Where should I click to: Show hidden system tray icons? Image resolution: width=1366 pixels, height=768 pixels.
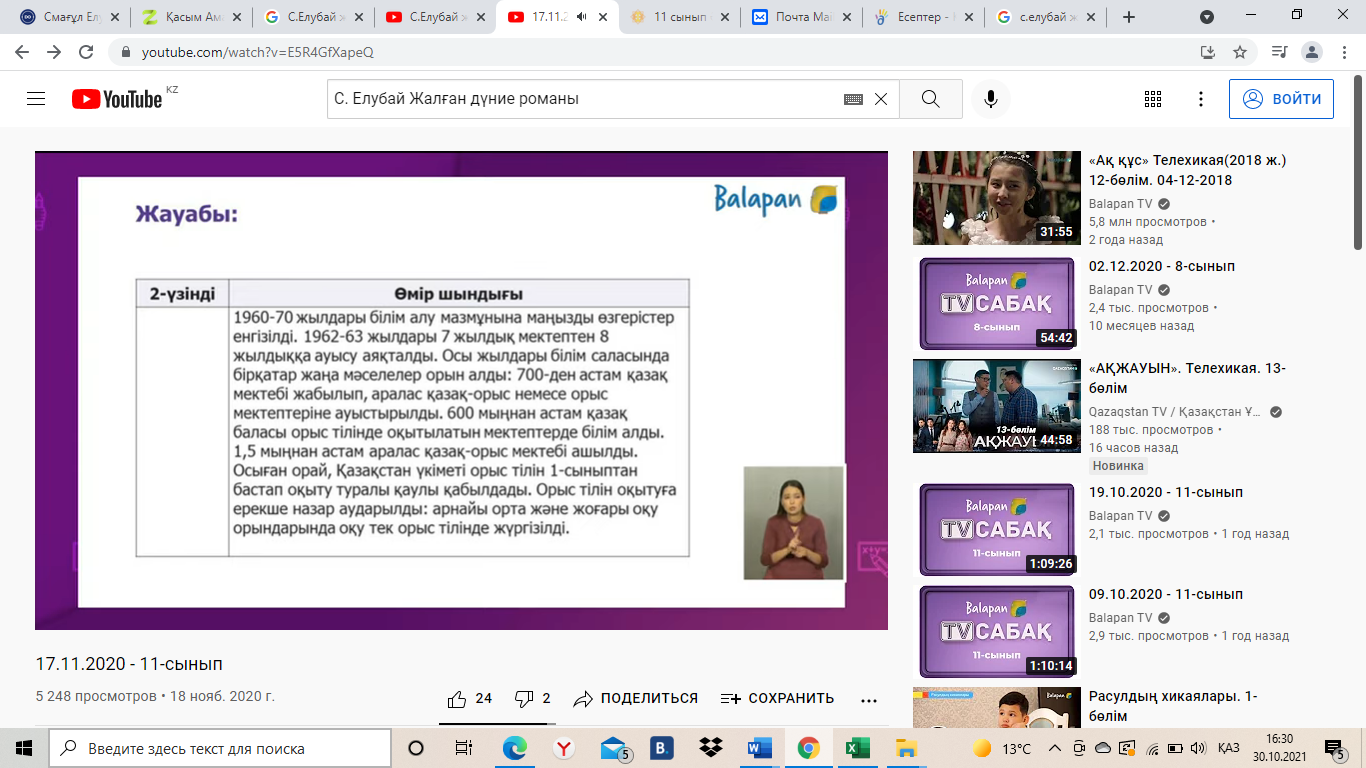click(1054, 748)
